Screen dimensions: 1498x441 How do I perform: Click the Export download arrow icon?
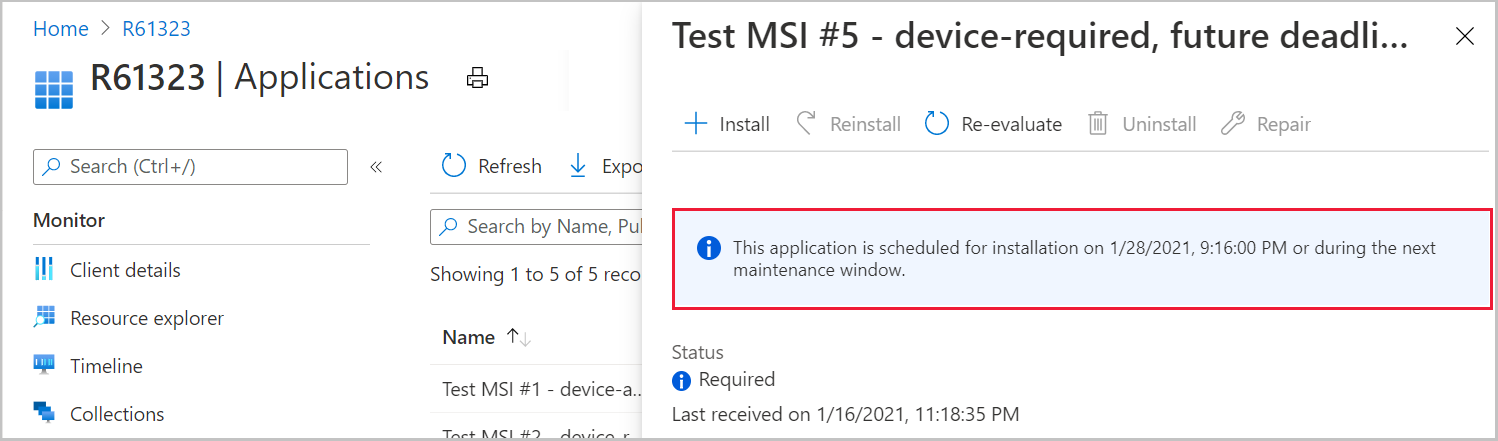pos(578,166)
